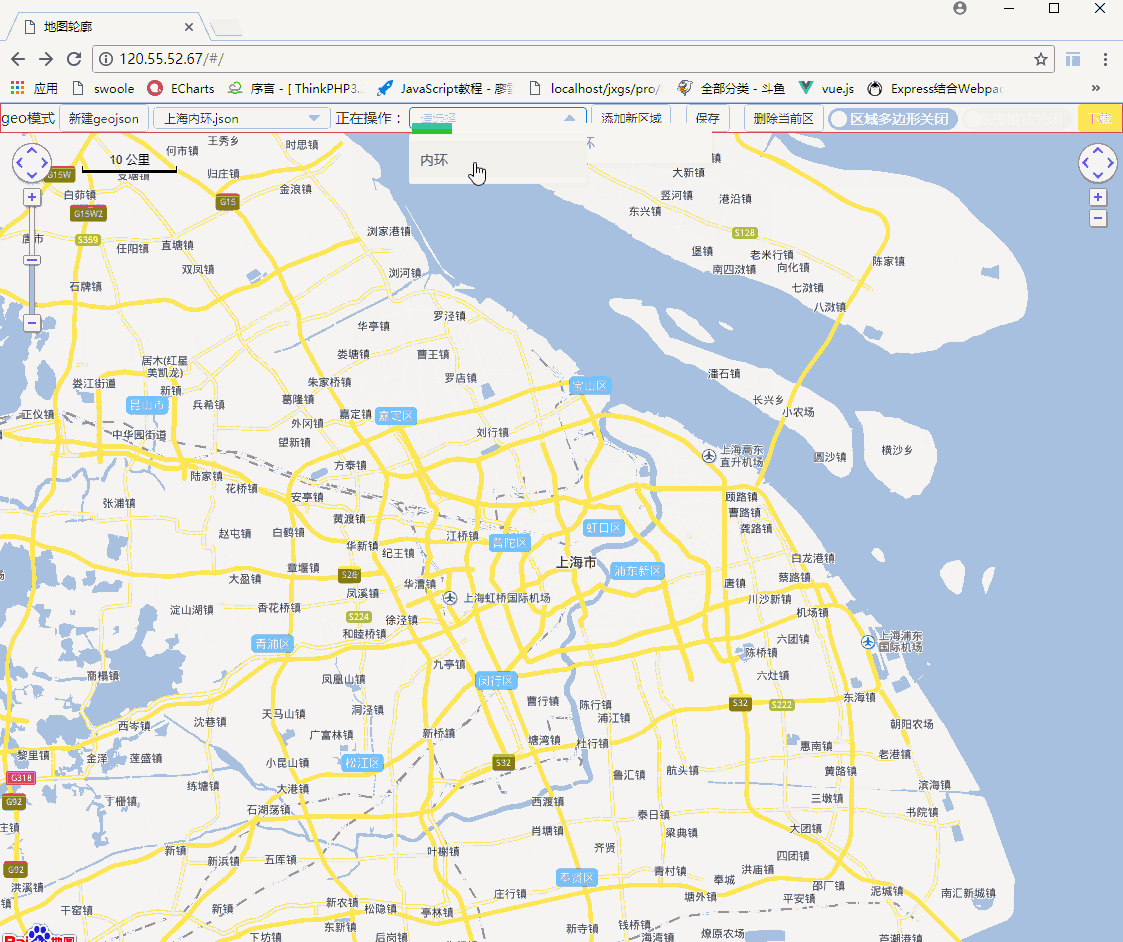The height and width of the screenshot is (942, 1123).
Task: Click yellow 下载 button
Action: pyautogui.click(x=1099, y=118)
